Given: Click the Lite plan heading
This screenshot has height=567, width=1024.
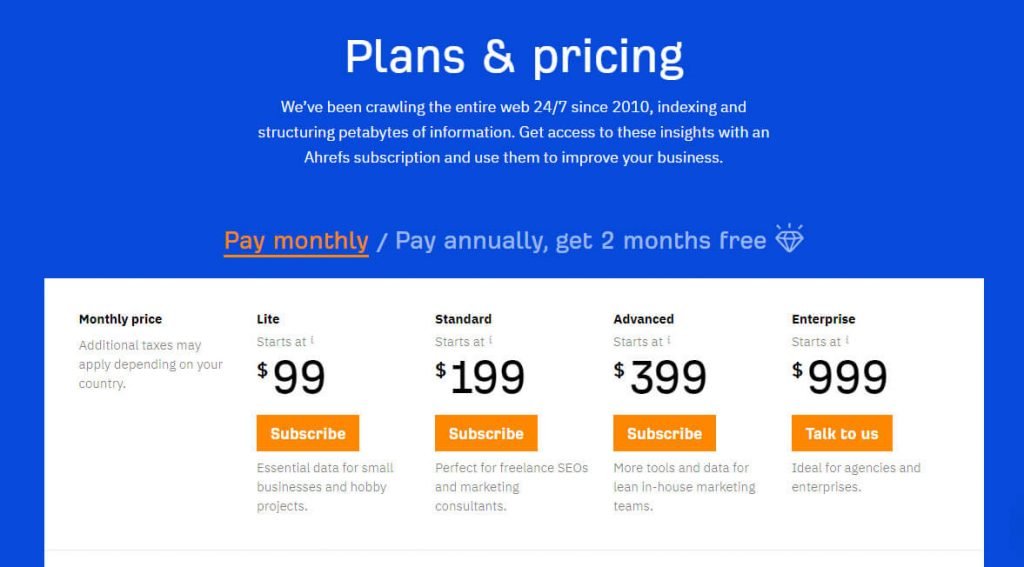Looking at the screenshot, I should [x=268, y=319].
